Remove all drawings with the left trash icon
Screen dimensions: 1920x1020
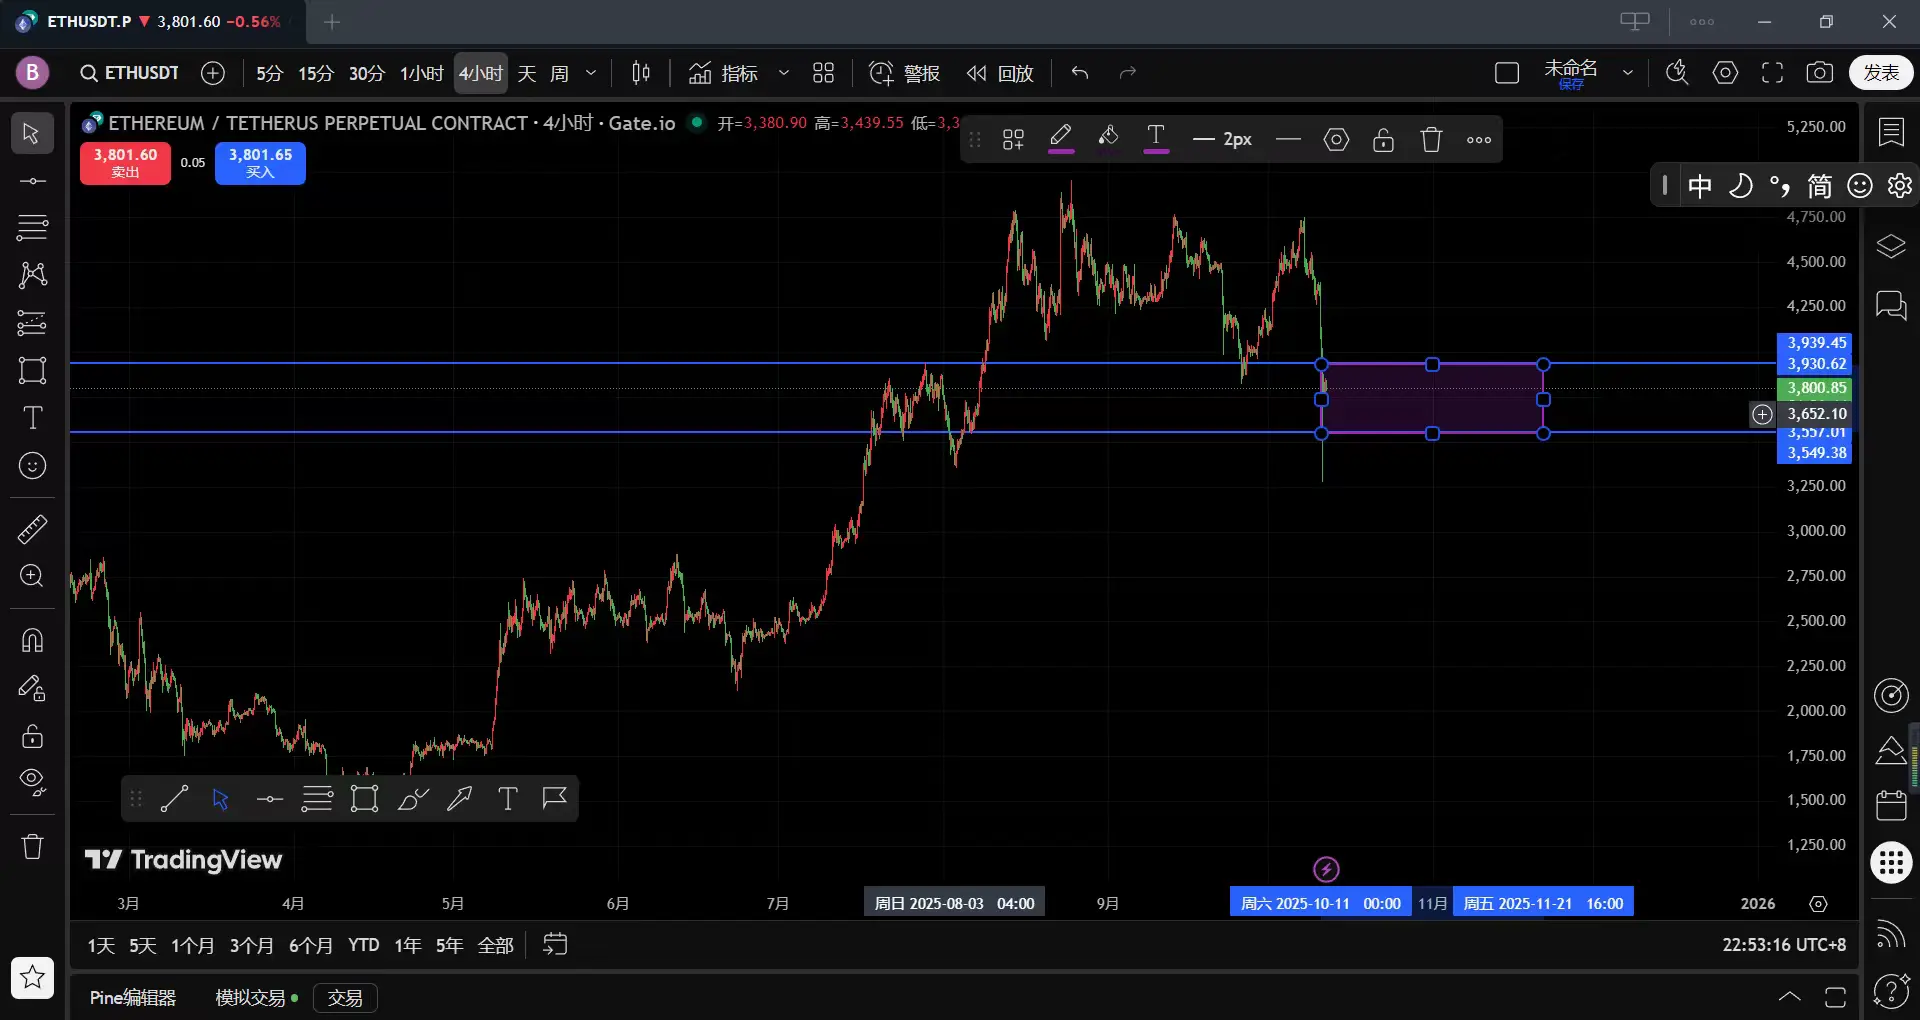[32, 846]
